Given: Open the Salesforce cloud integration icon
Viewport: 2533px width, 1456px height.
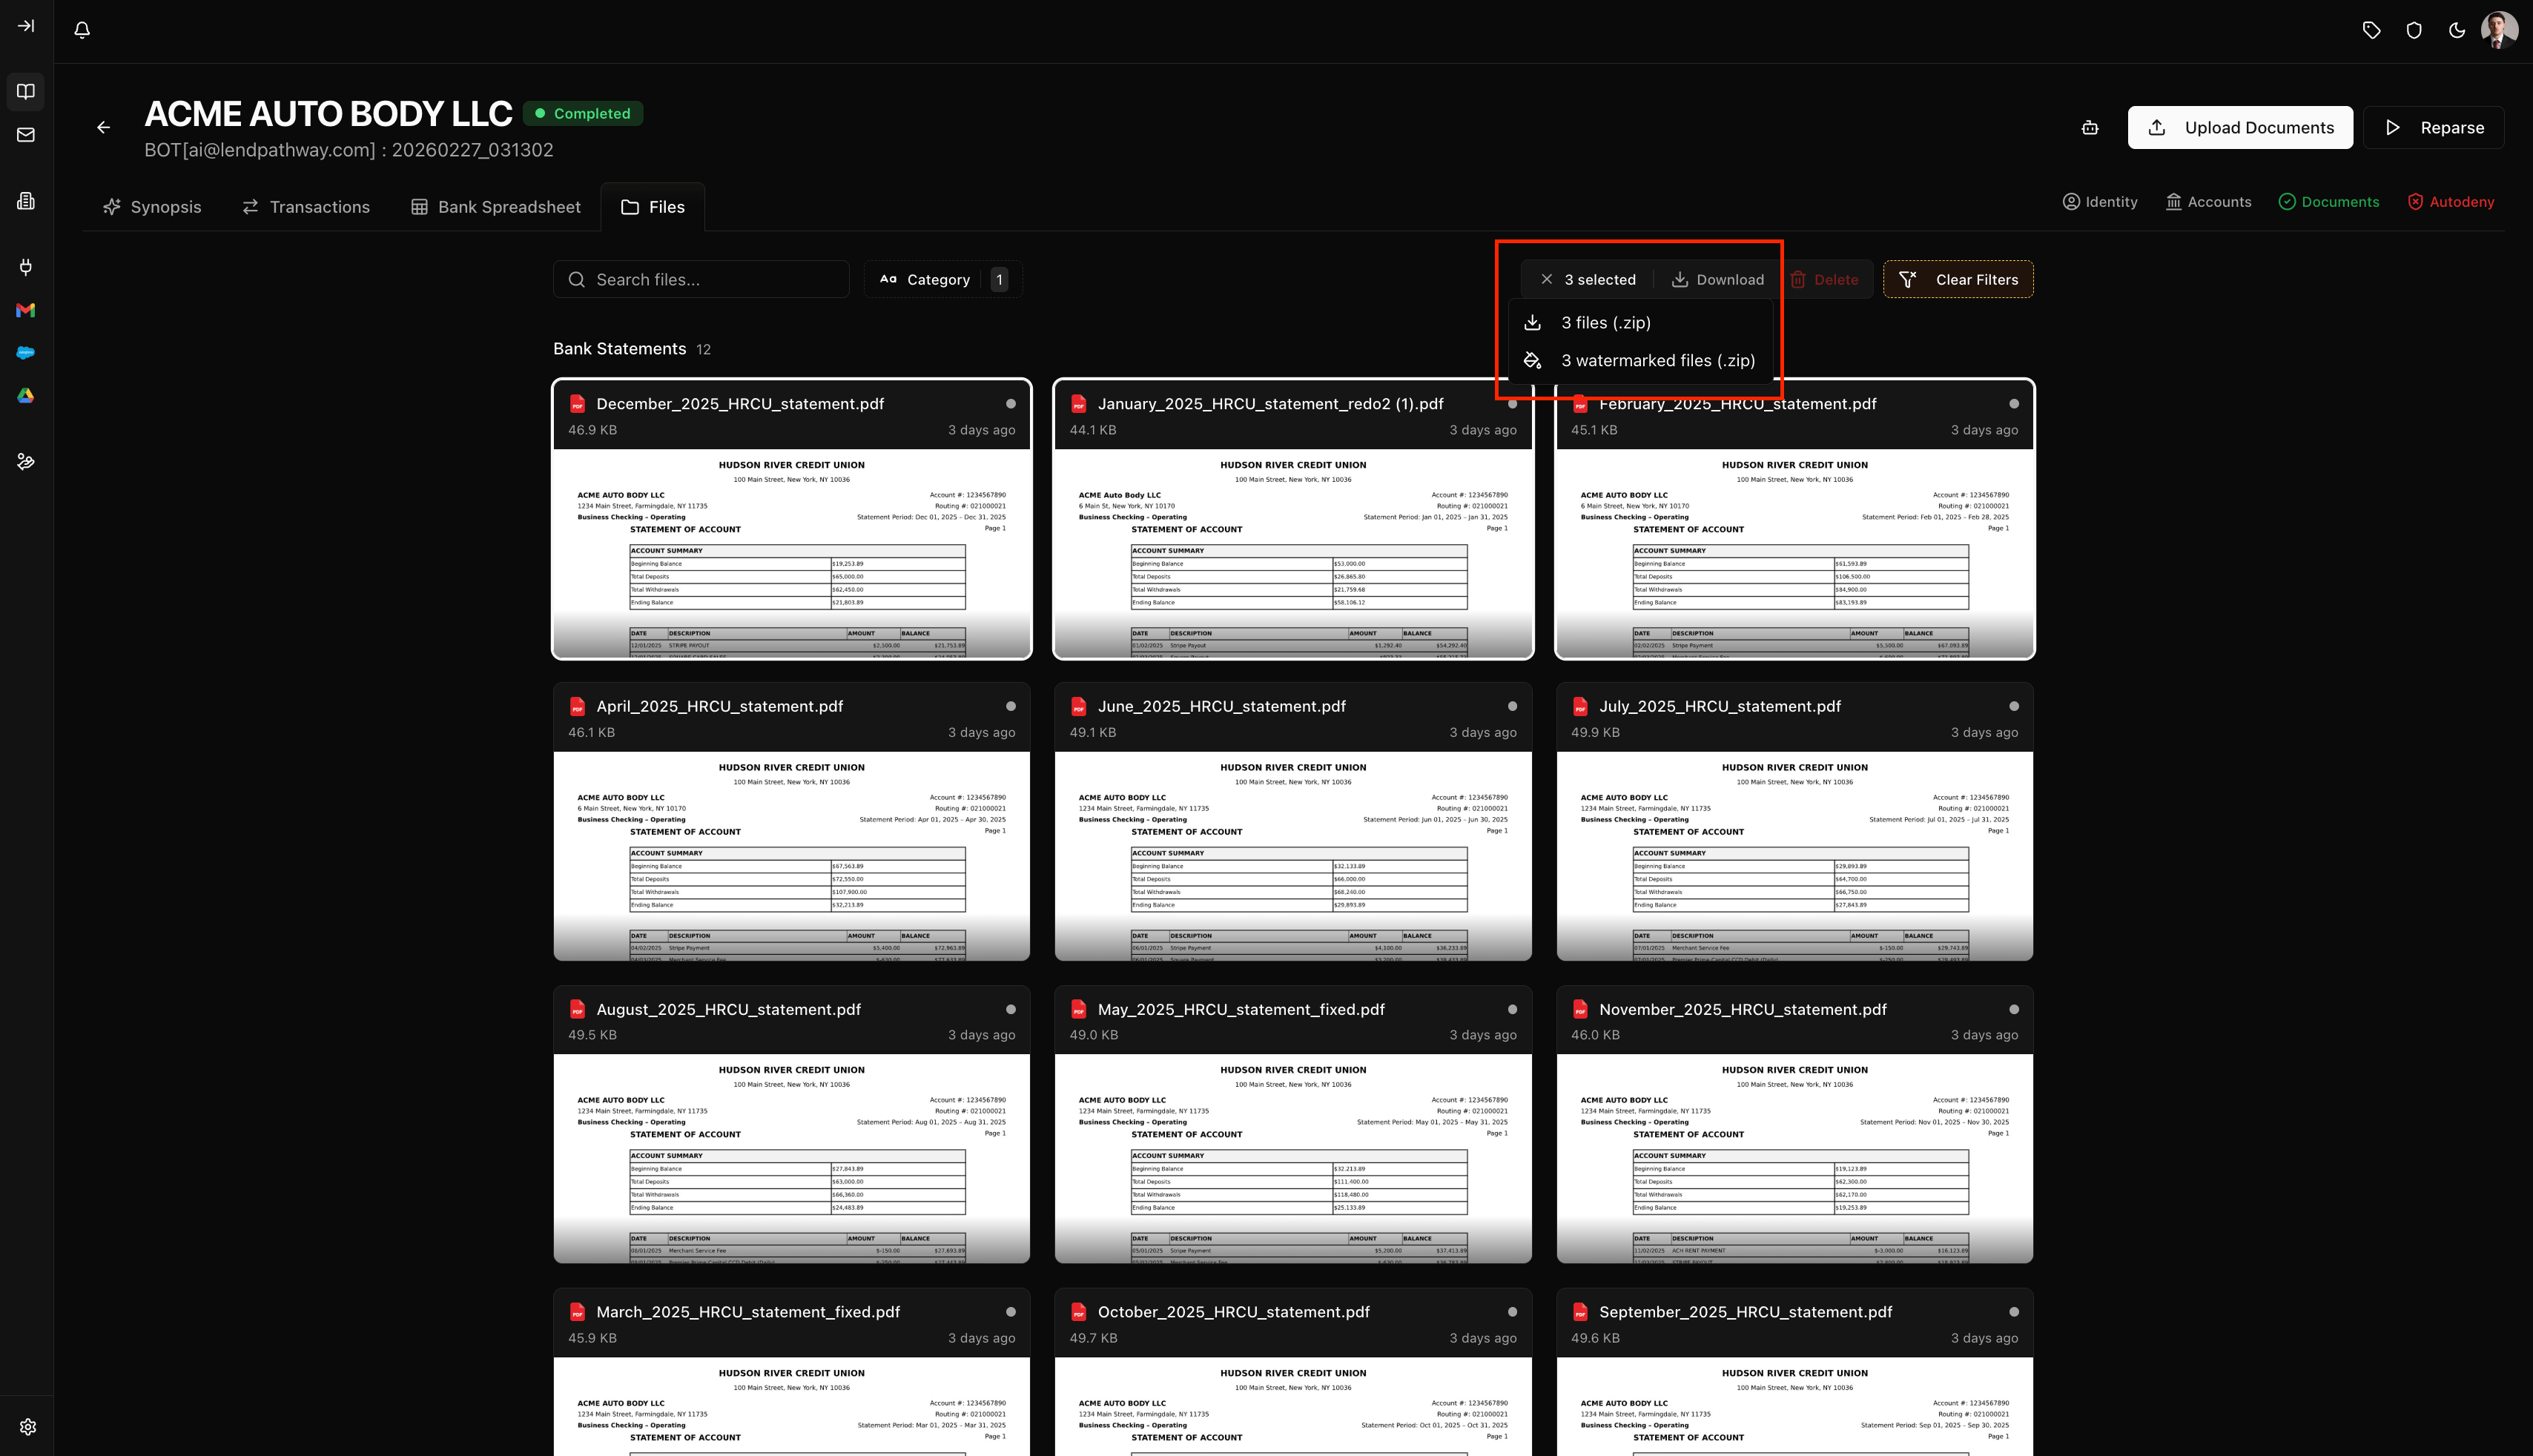Looking at the screenshot, I should click(26, 353).
